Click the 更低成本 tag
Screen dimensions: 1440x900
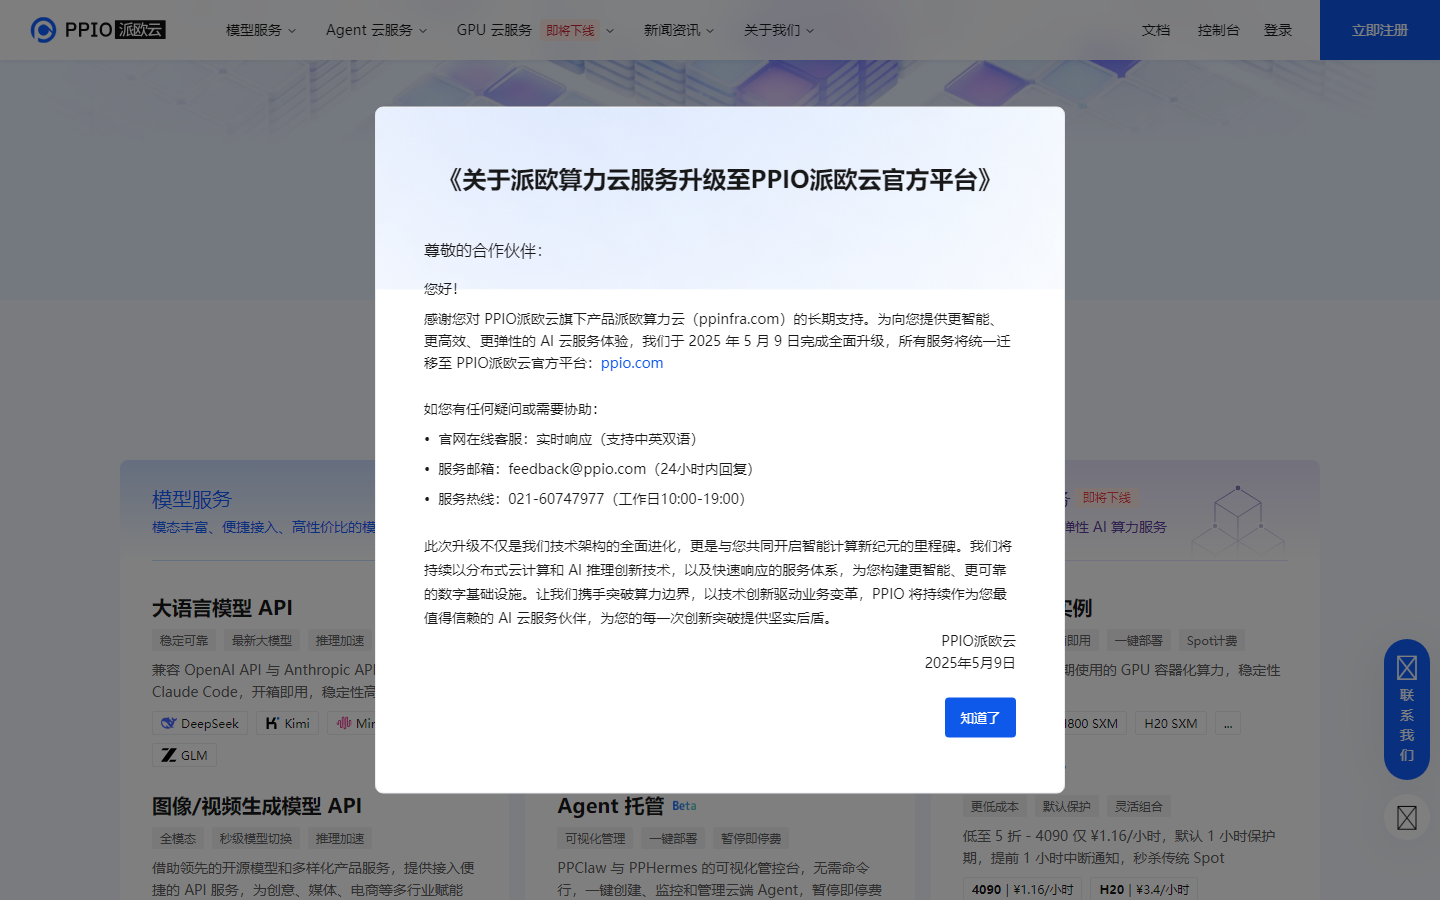[995, 807]
